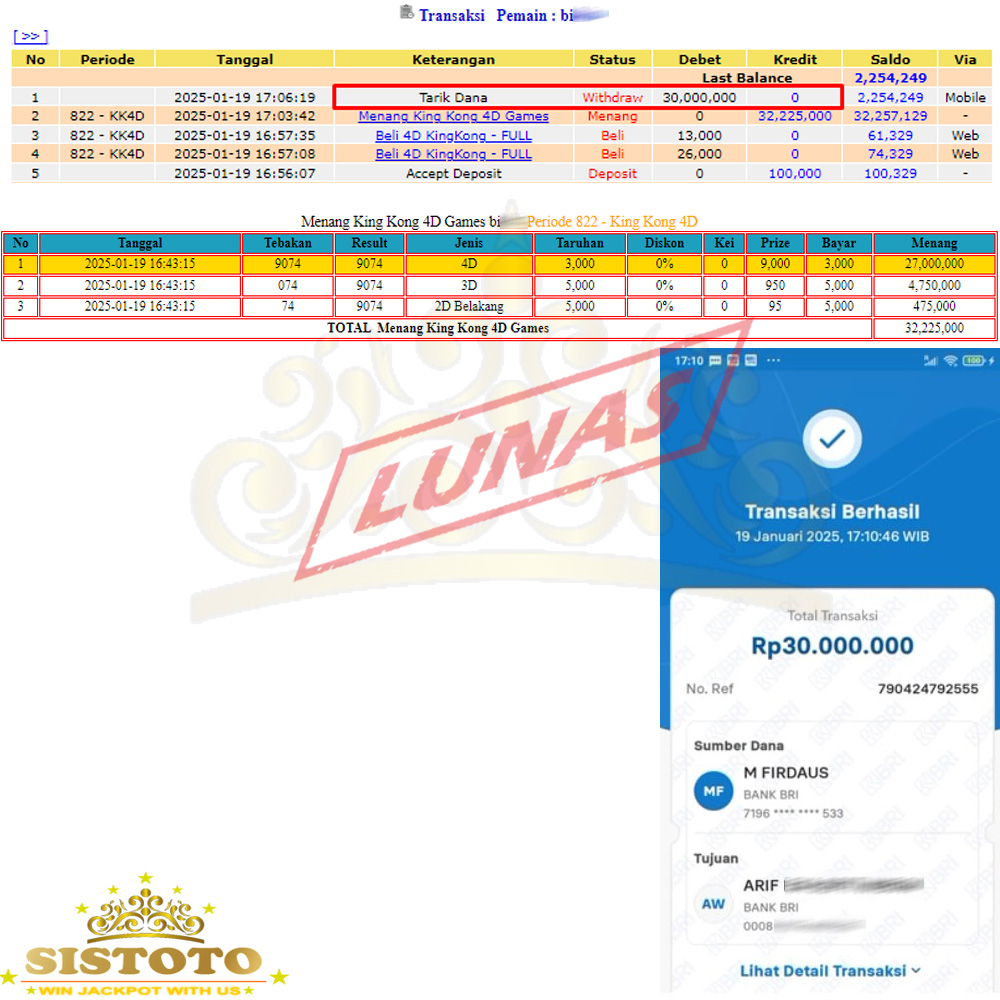1000x1000 pixels.
Task: Click the Saldo column header
Action: (x=889, y=59)
